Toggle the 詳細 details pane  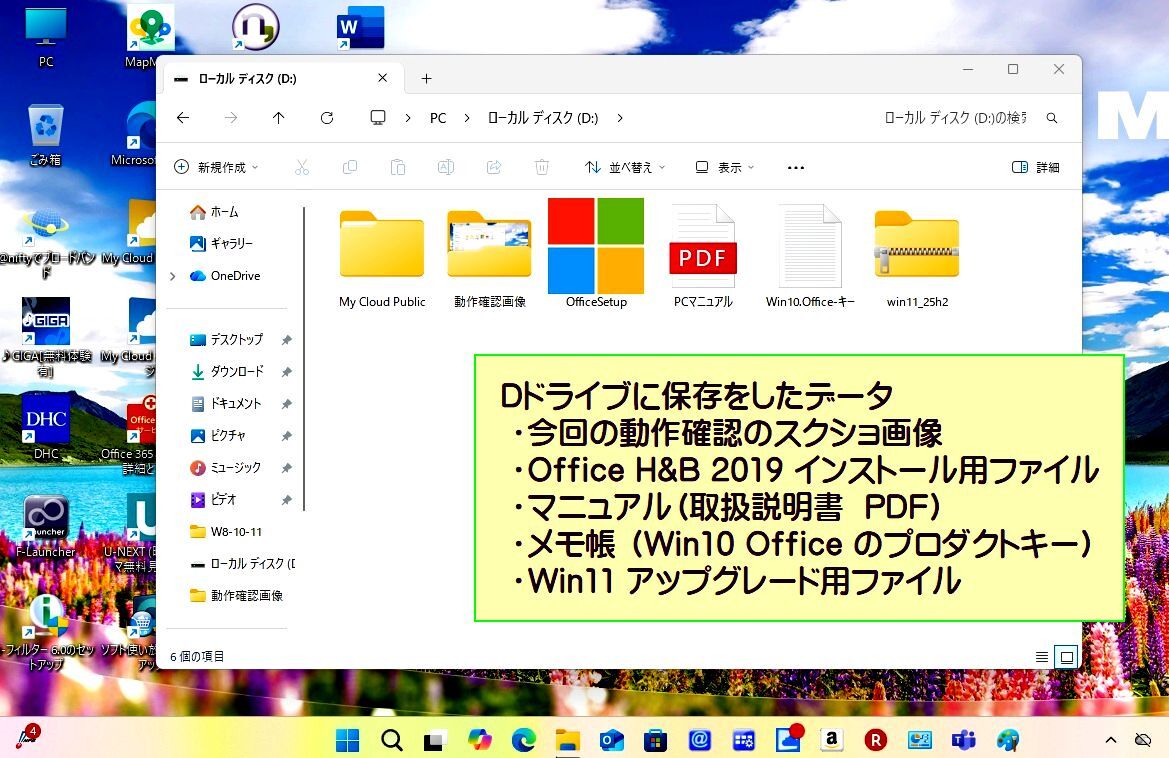pyautogui.click(x=1036, y=167)
